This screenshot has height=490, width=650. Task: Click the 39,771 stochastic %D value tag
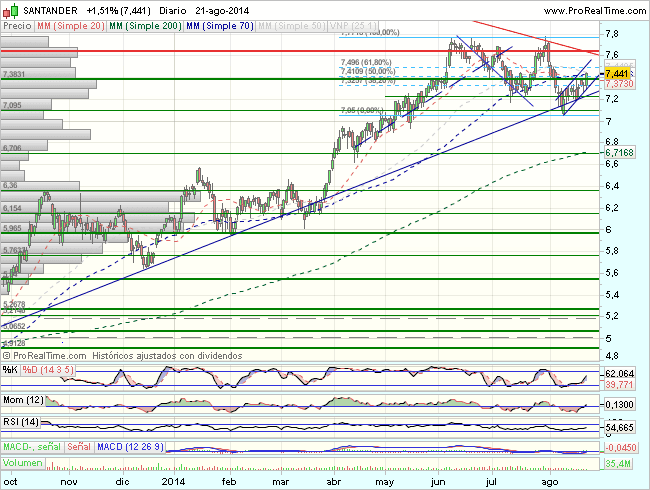coord(619,385)
